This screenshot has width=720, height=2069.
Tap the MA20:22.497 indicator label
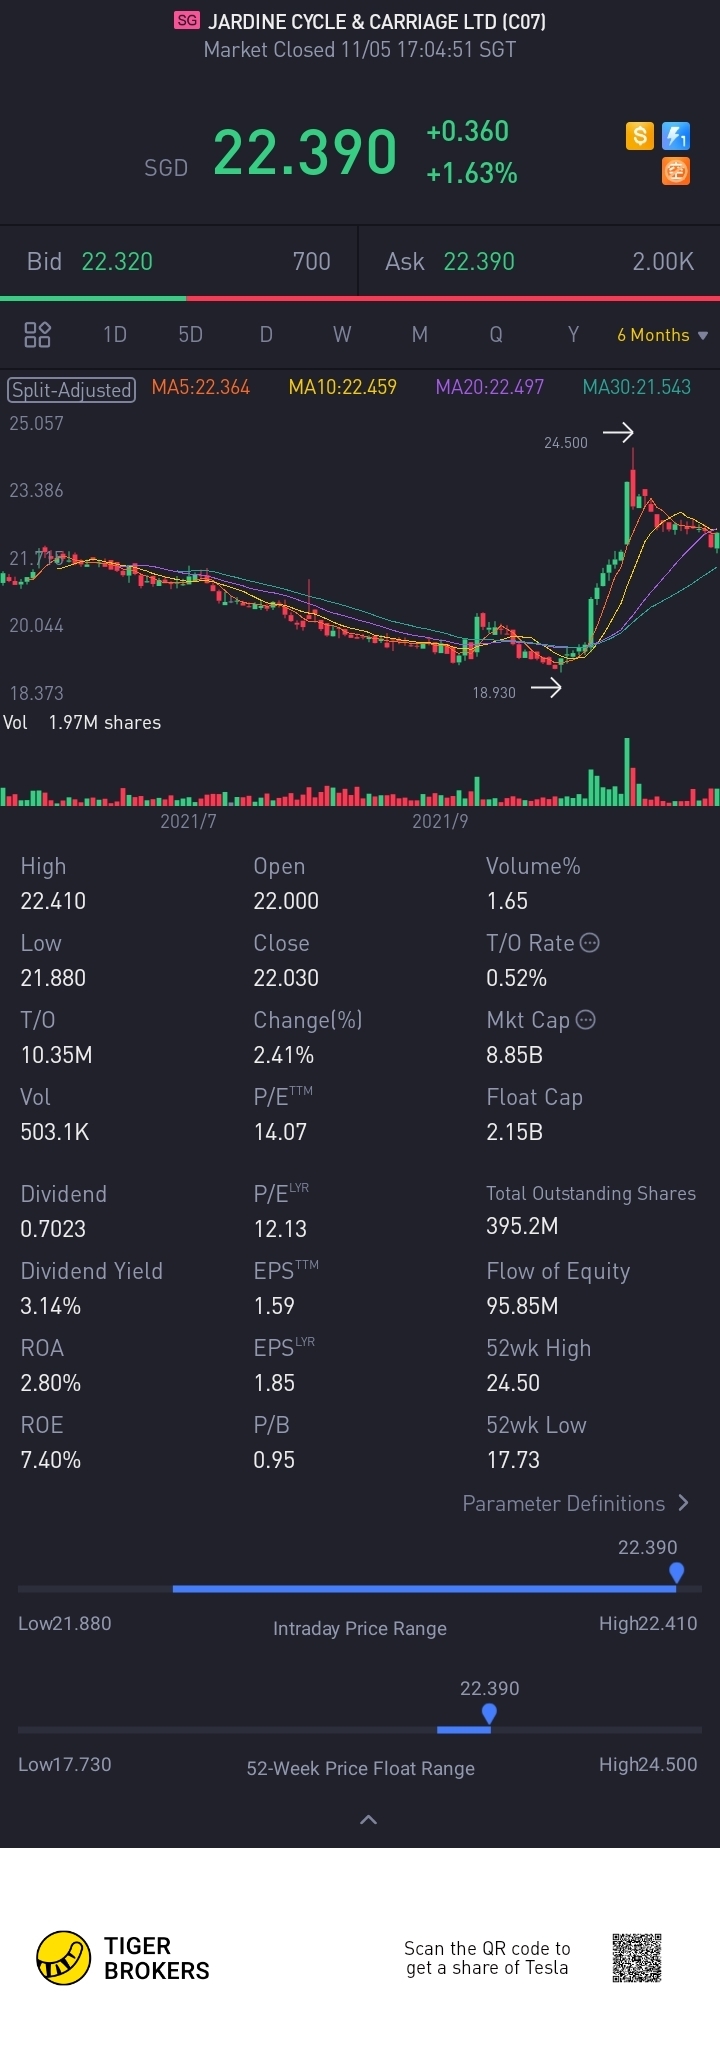[x=490, y=387]
